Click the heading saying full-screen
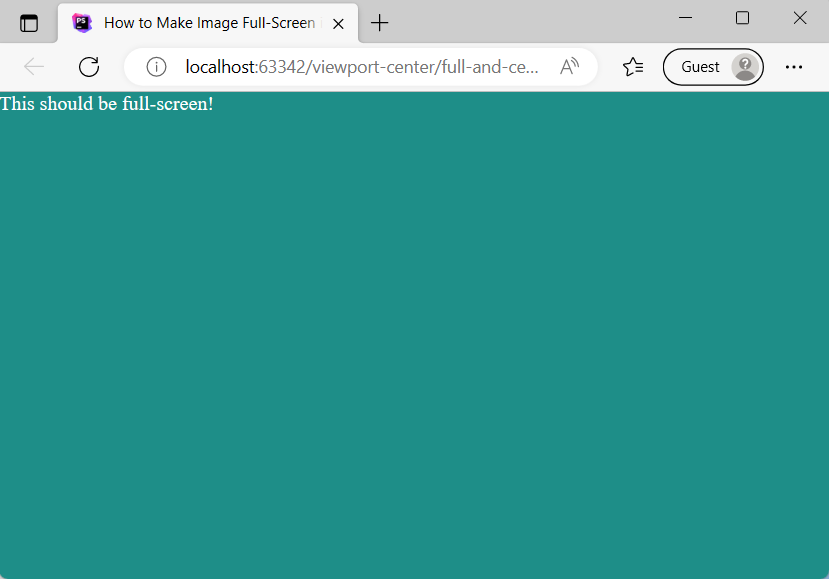Image resolution: width=829 pixels, height=579 pixels. [107, 103]
